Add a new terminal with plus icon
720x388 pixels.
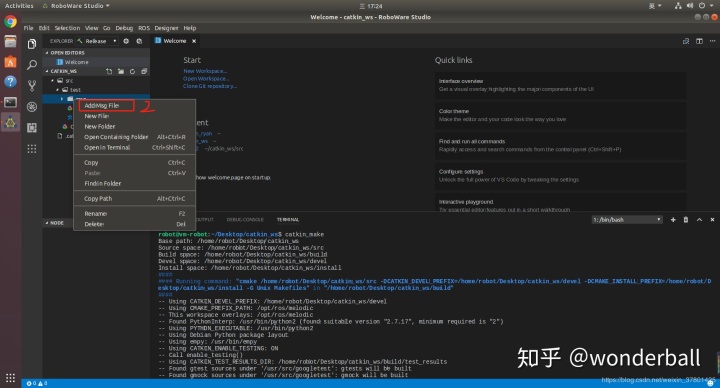(x=673, y=219)
